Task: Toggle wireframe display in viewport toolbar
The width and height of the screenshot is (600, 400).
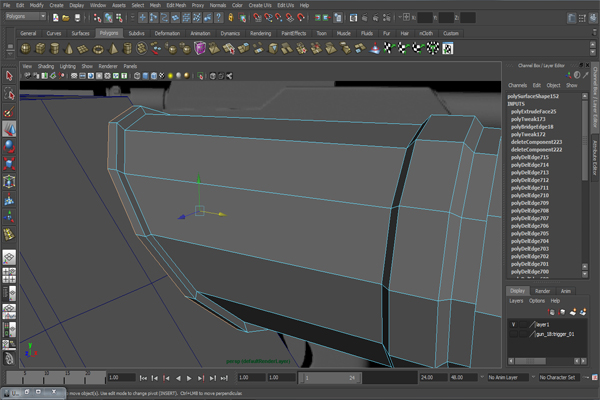Action: pyautogui.click(x=137, y=76)
